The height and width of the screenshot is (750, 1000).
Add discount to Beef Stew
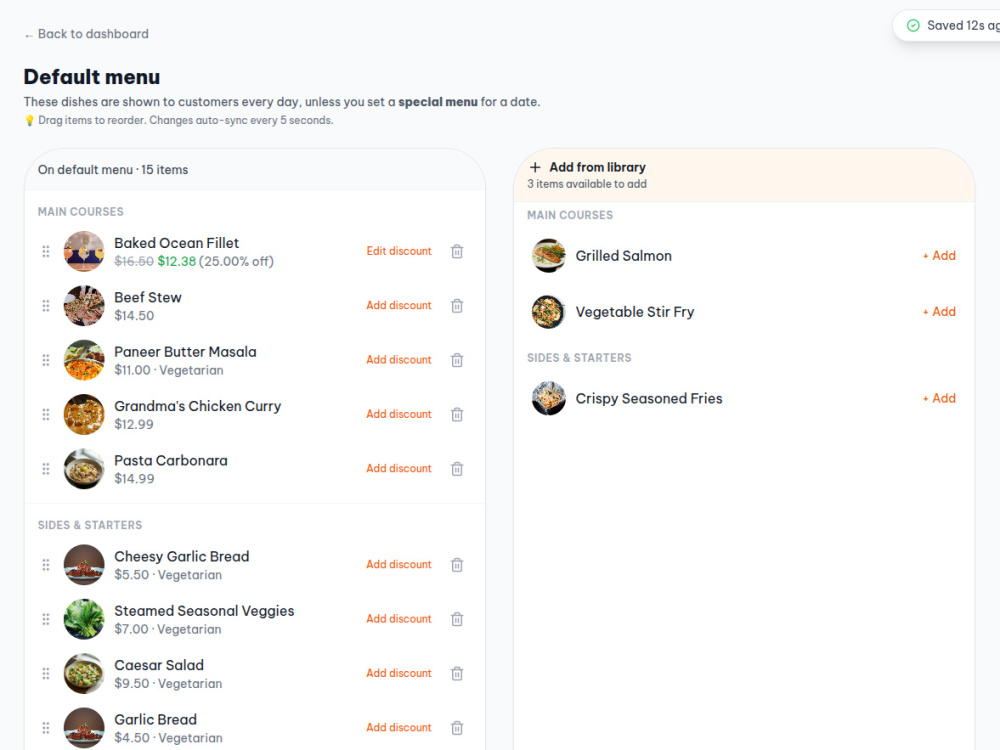click(399, 305)
